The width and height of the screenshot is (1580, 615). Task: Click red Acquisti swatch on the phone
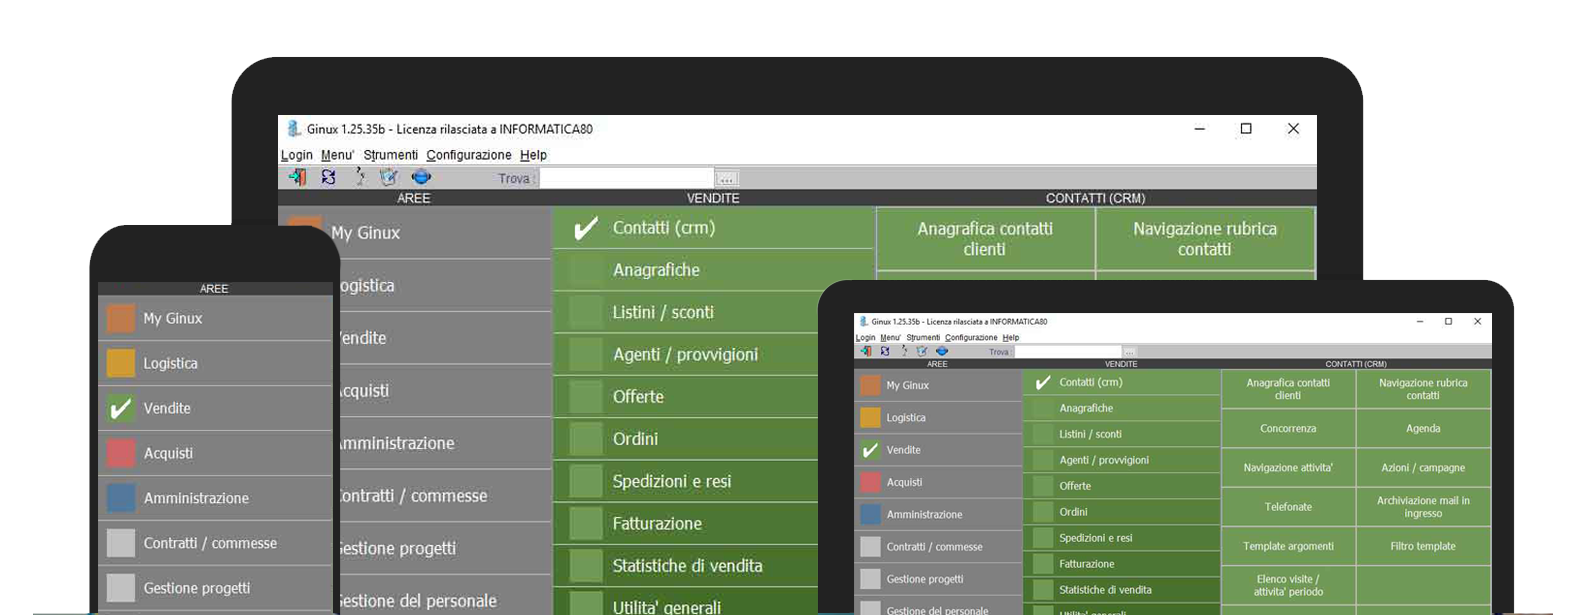[x=121, y=453]
